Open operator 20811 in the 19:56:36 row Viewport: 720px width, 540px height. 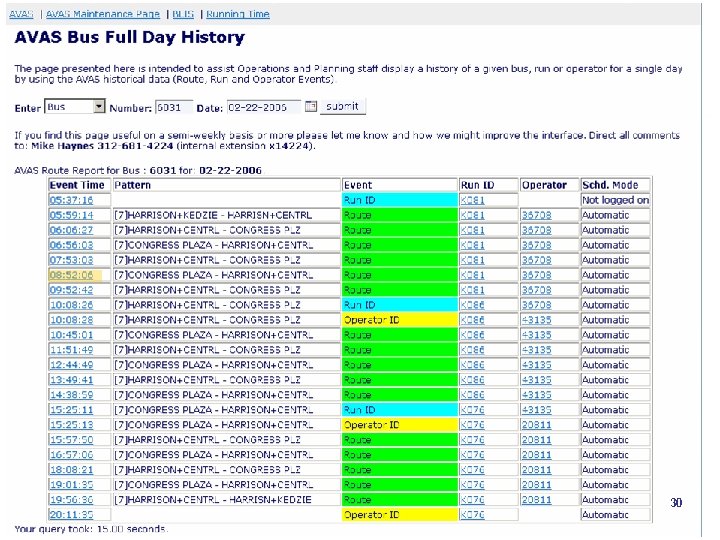[536, 500]
